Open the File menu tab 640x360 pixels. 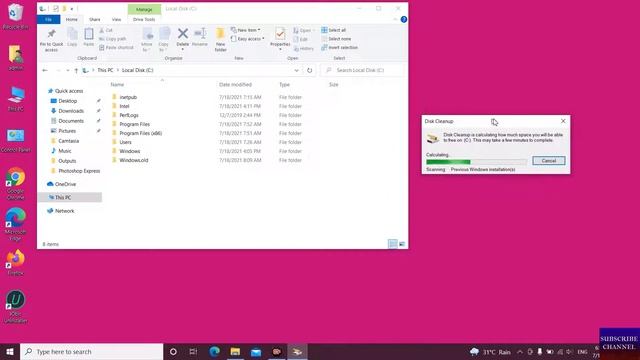pyautogui.click(x=48, y=19)
